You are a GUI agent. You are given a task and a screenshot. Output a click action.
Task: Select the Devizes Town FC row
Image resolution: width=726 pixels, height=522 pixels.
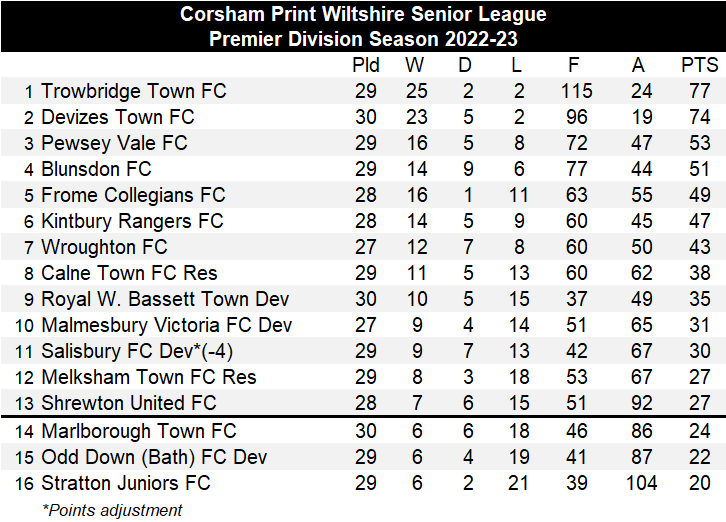[x=118, y=117]
